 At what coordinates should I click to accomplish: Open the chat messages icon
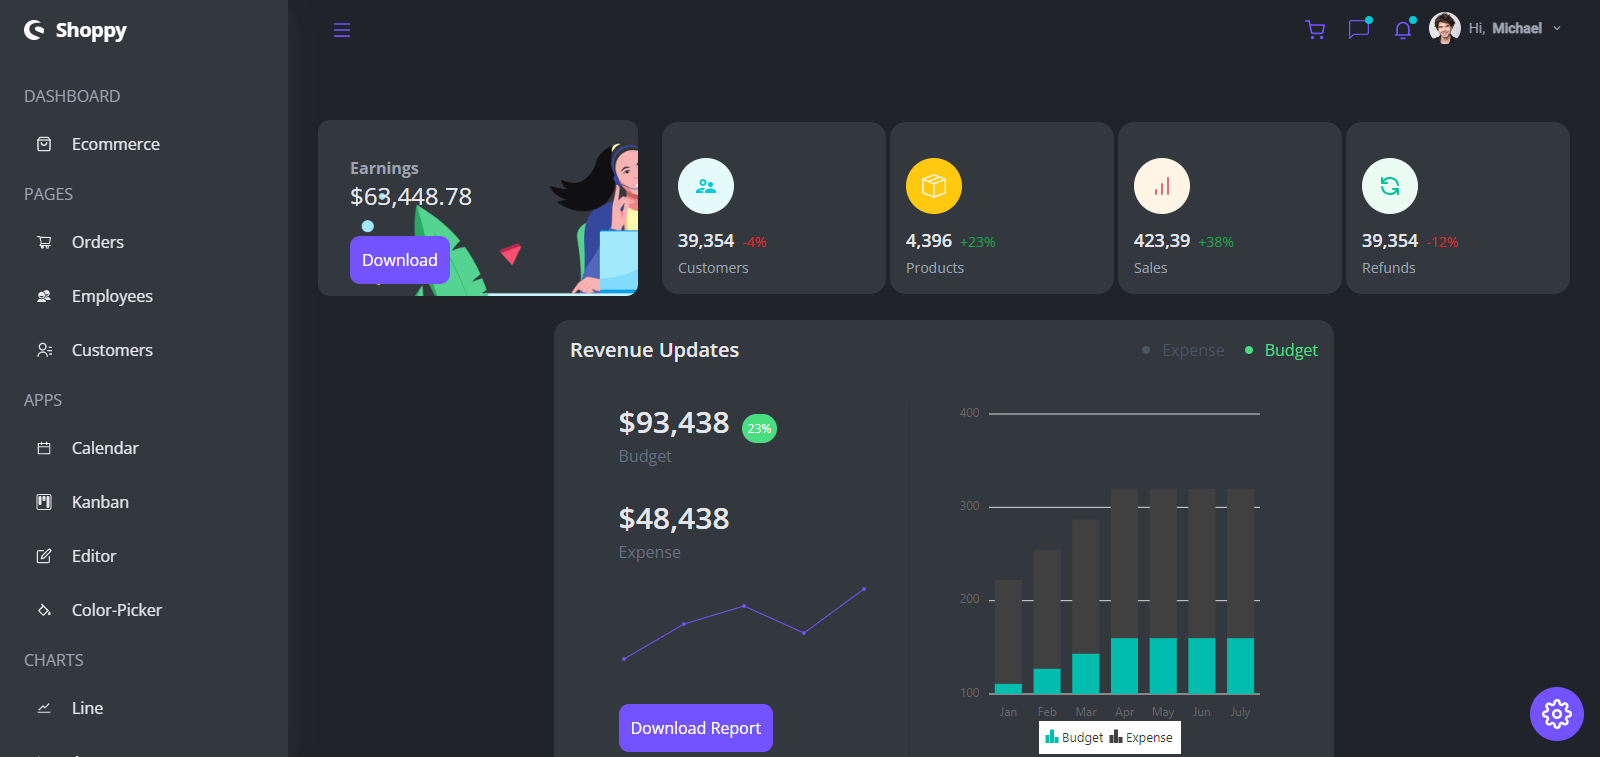pos(1358,29)
